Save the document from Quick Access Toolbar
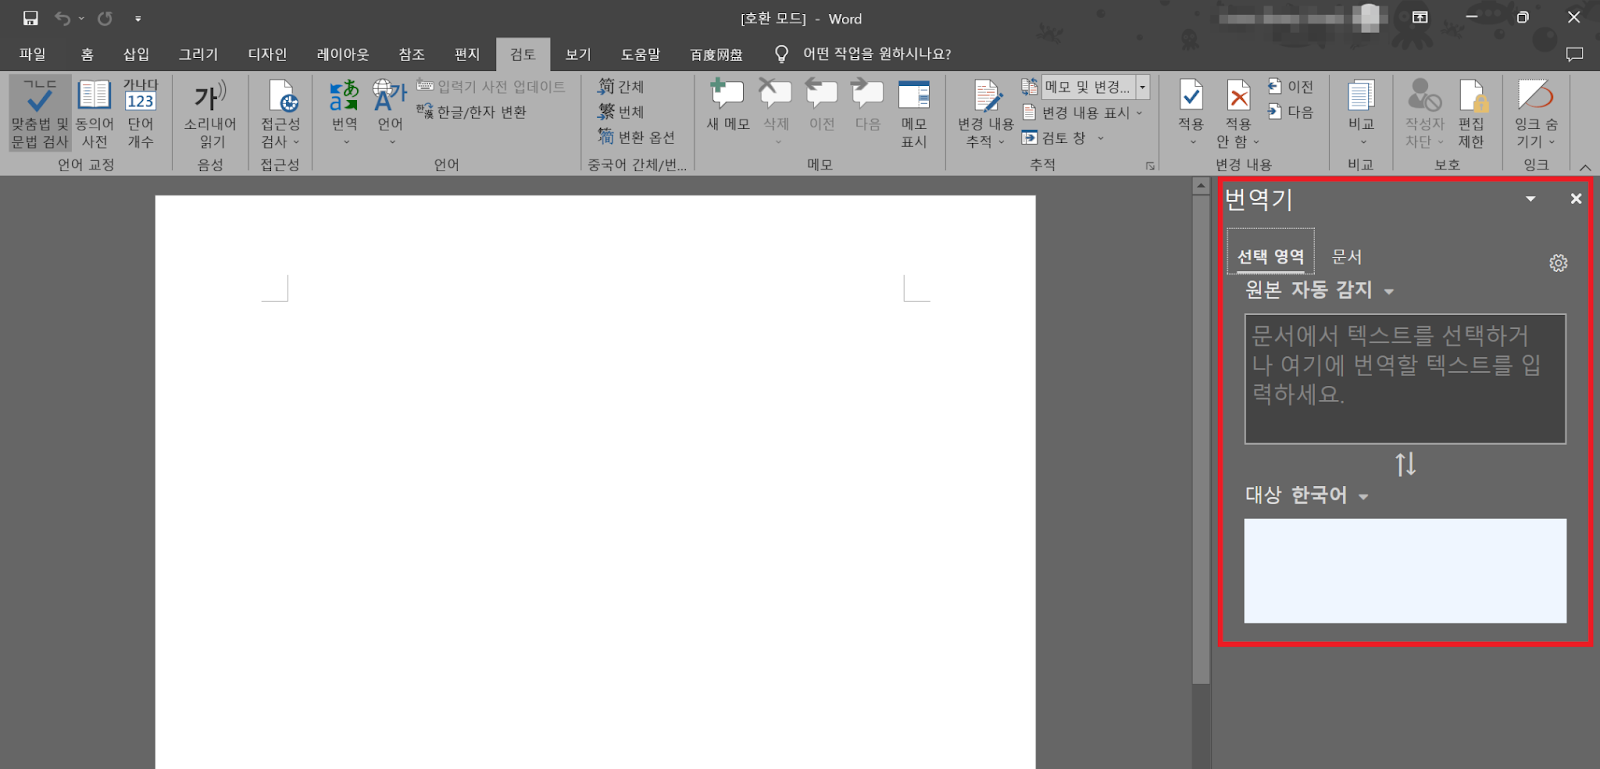This screenshot has height=769, width=1600. pyautogui.click(x=30, y=18)
